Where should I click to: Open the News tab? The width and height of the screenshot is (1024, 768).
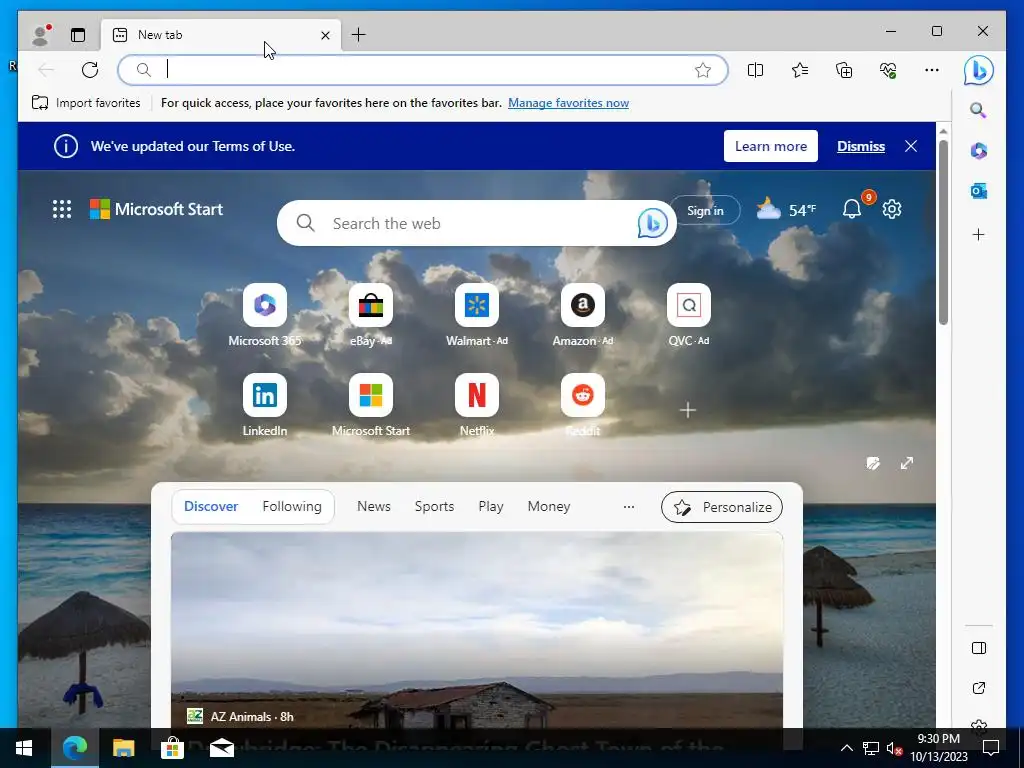374,506
